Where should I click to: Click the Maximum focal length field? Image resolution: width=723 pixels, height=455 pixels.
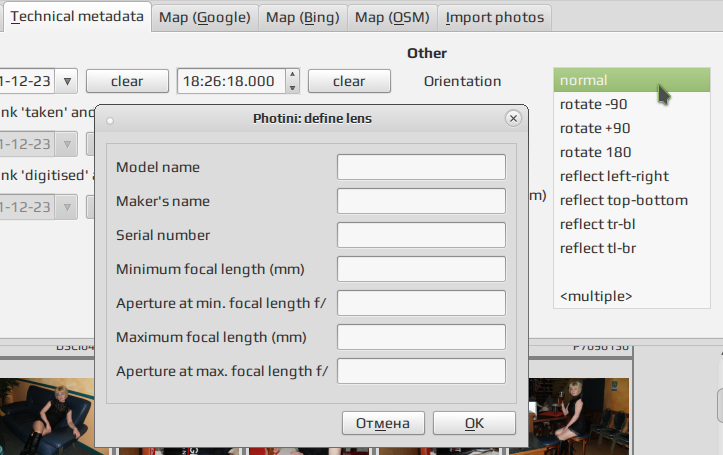(421, 337)
